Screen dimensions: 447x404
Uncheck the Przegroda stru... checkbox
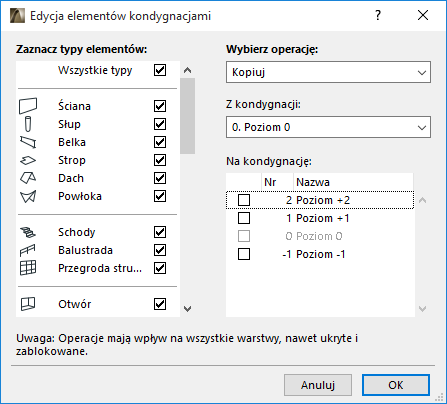pyautogui.click(x=160, y=268)
